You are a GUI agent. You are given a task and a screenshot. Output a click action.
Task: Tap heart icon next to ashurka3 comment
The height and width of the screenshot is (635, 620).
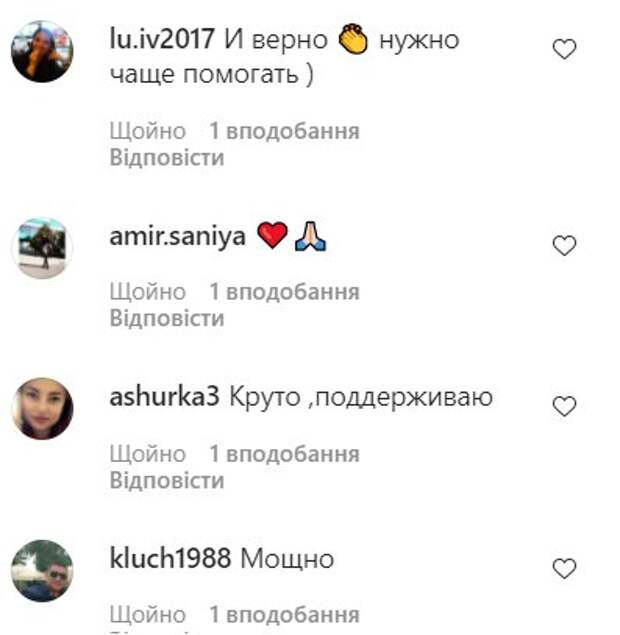(x=564, y=406)
